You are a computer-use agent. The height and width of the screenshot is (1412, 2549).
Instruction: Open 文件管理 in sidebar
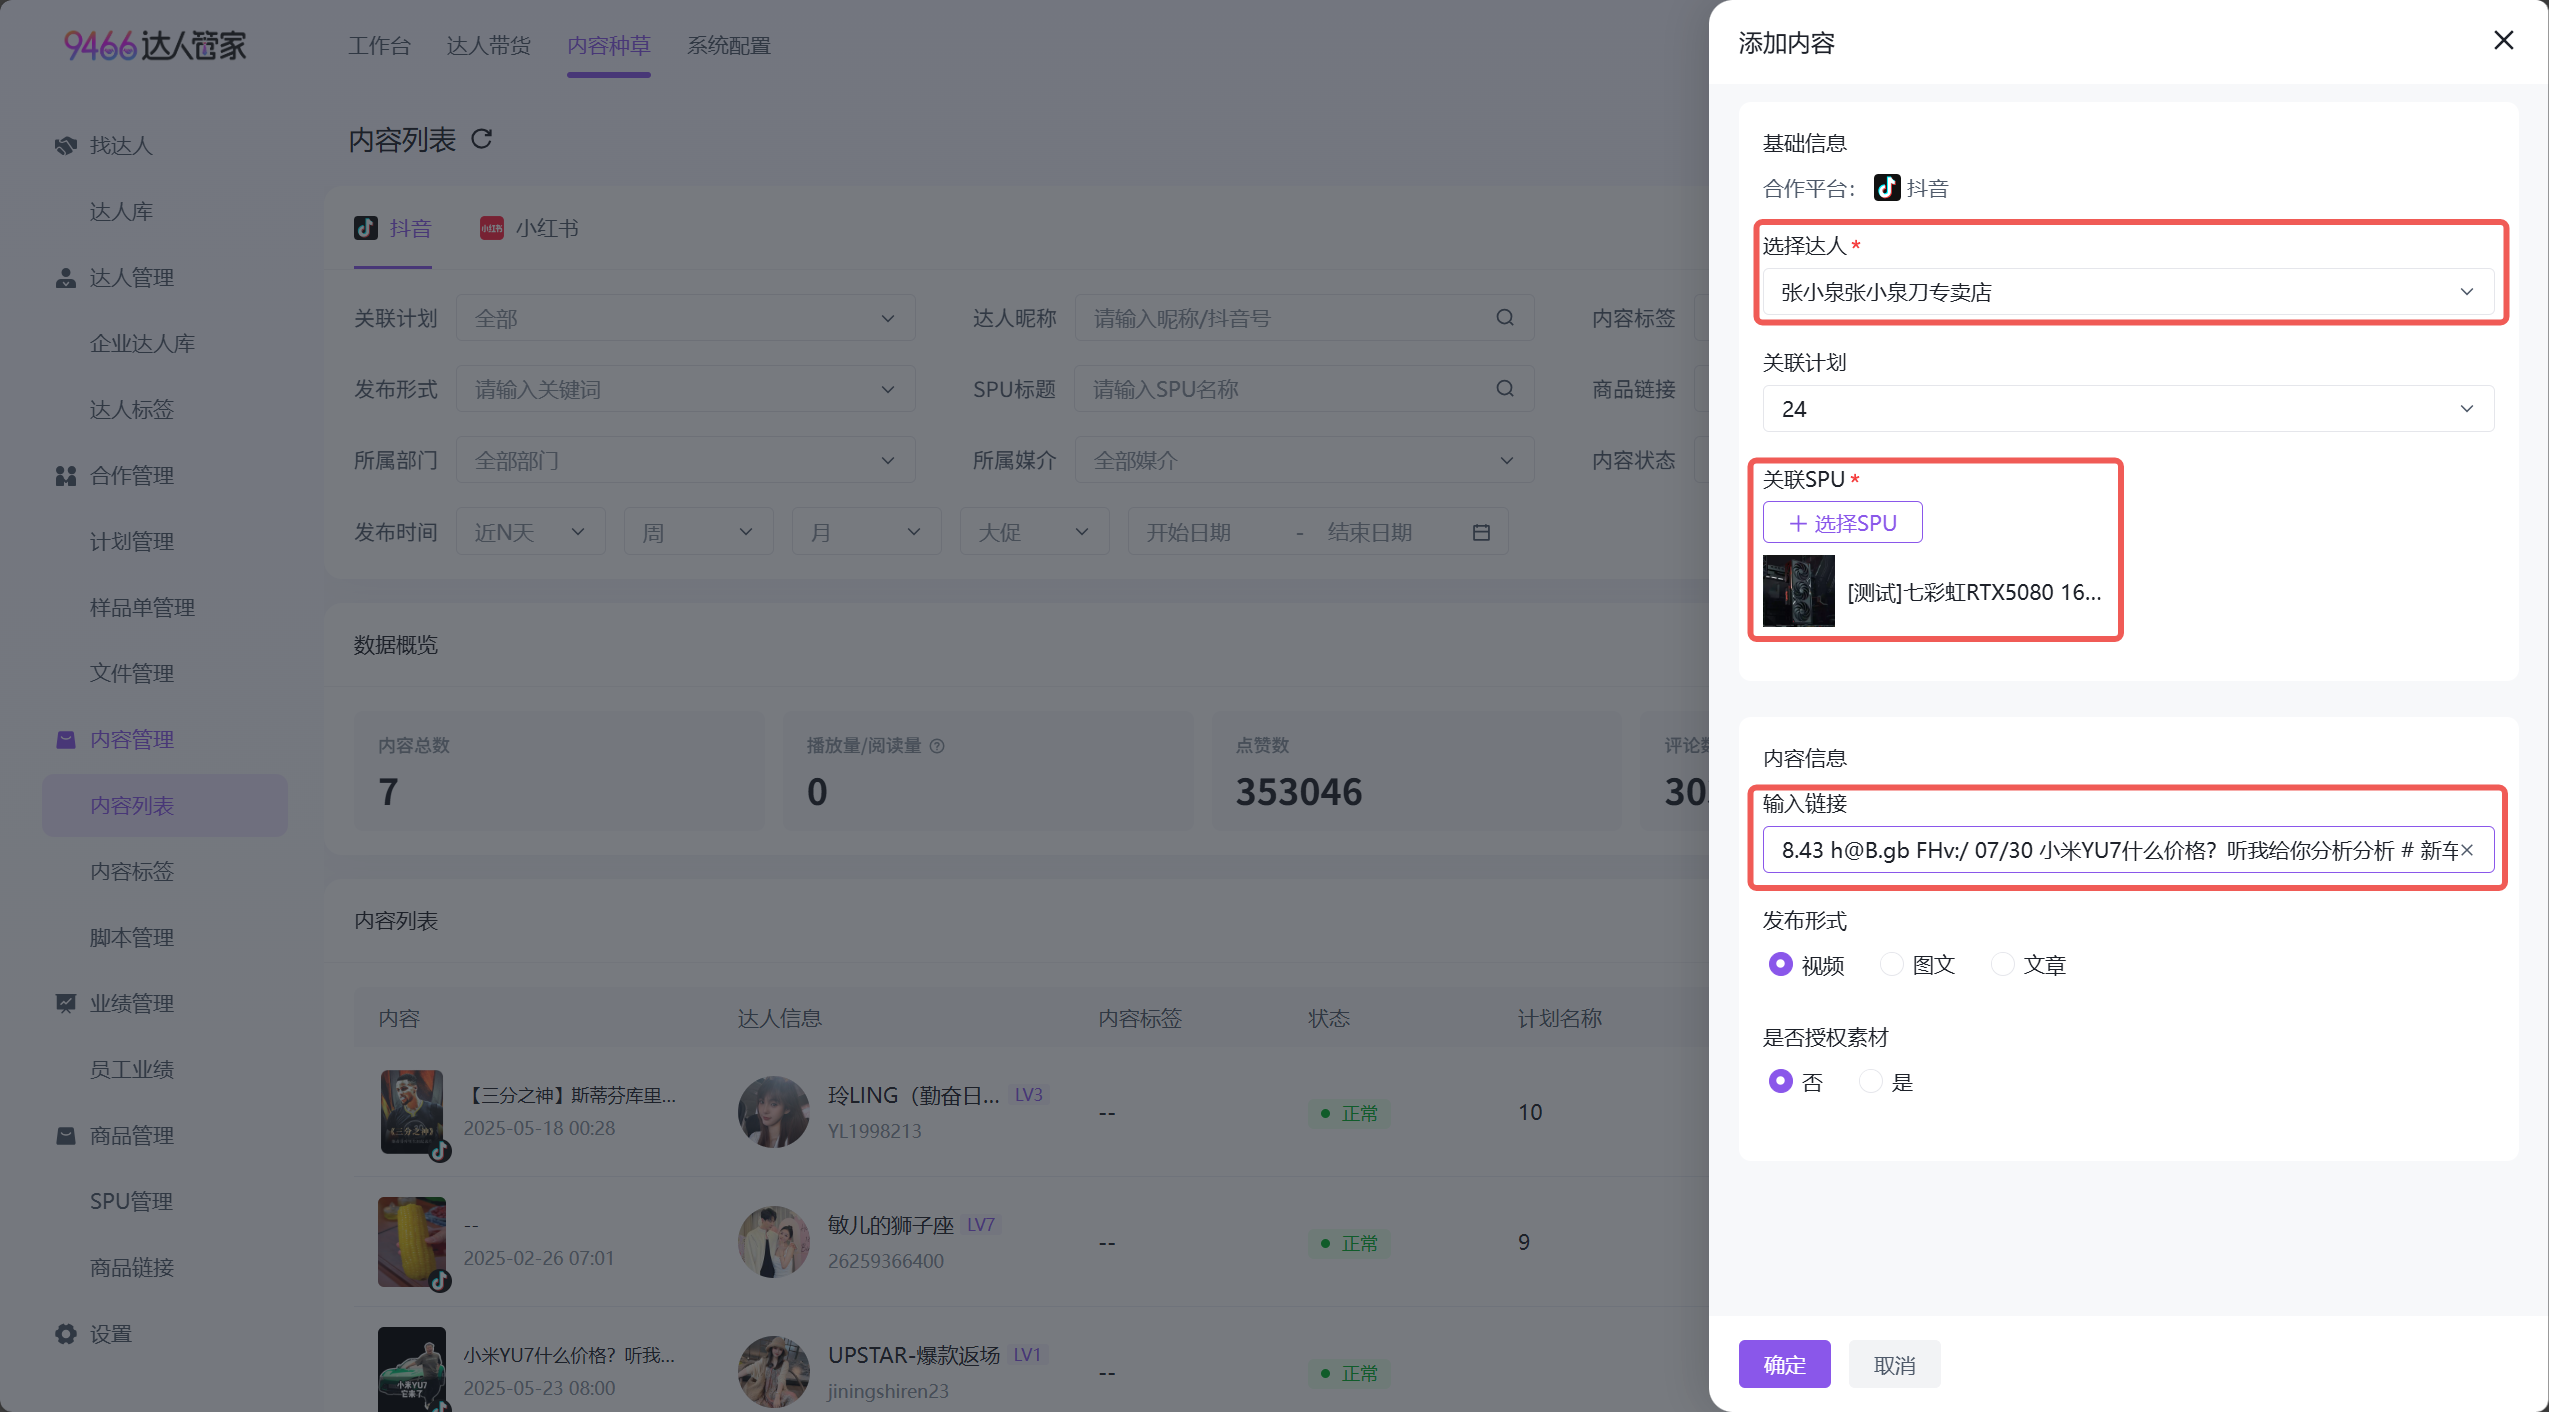[x=132, y=674]
